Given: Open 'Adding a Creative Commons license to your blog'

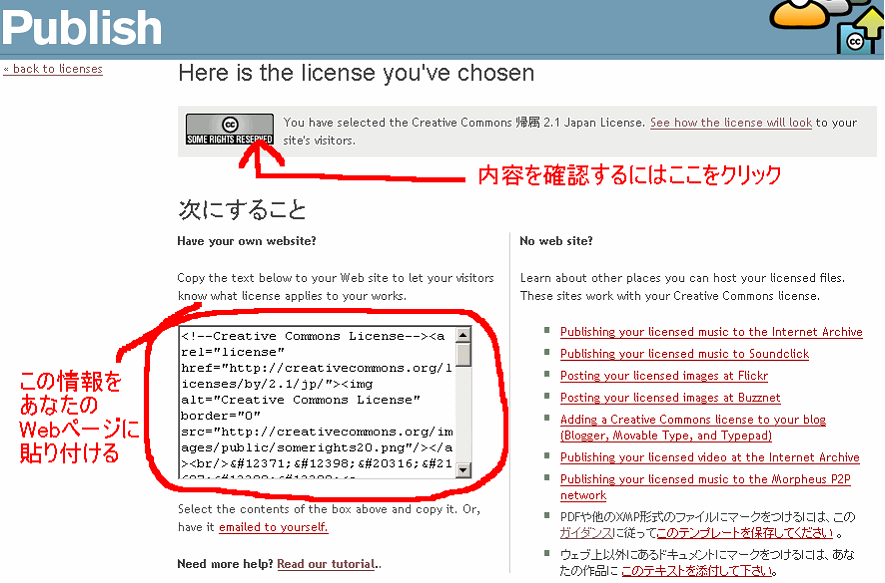Looking at the screenshot, I should click(693, 427).
